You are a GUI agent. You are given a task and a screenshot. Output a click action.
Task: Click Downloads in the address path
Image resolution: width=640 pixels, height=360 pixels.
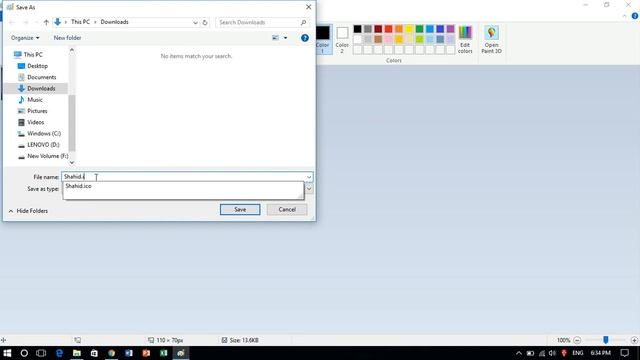pos(114,22)
